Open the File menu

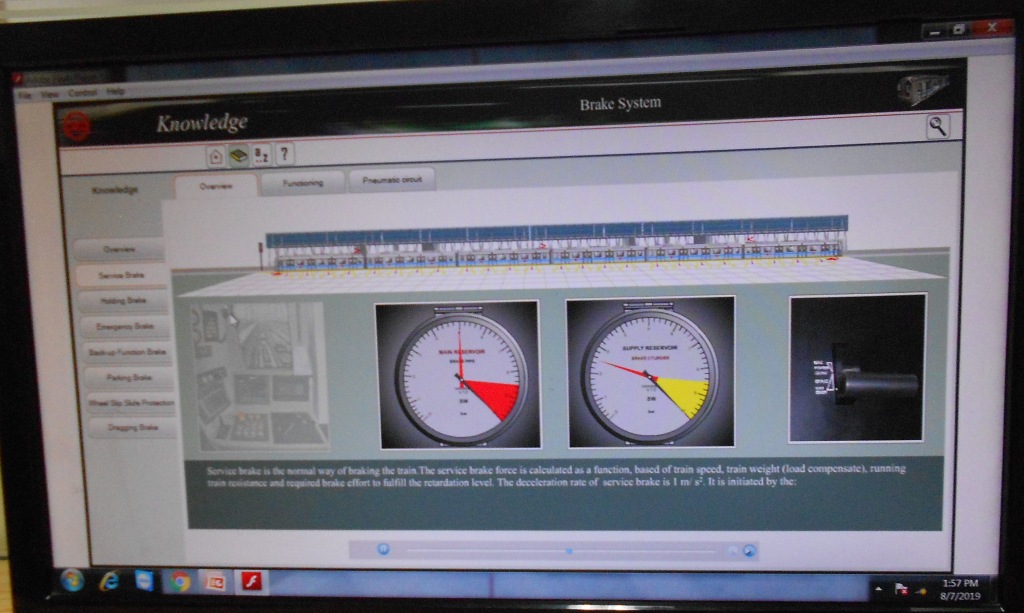(x=25, y=93)
